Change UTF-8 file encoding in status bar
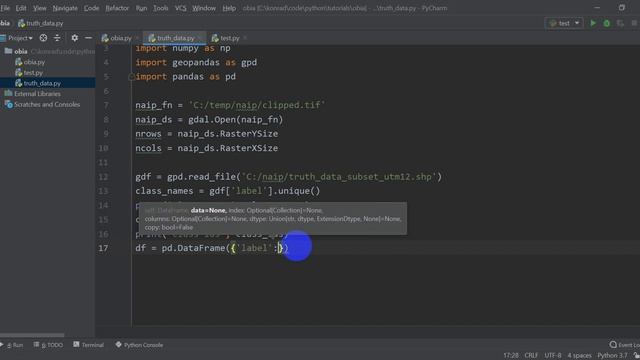640x360 pixels. 553,356
